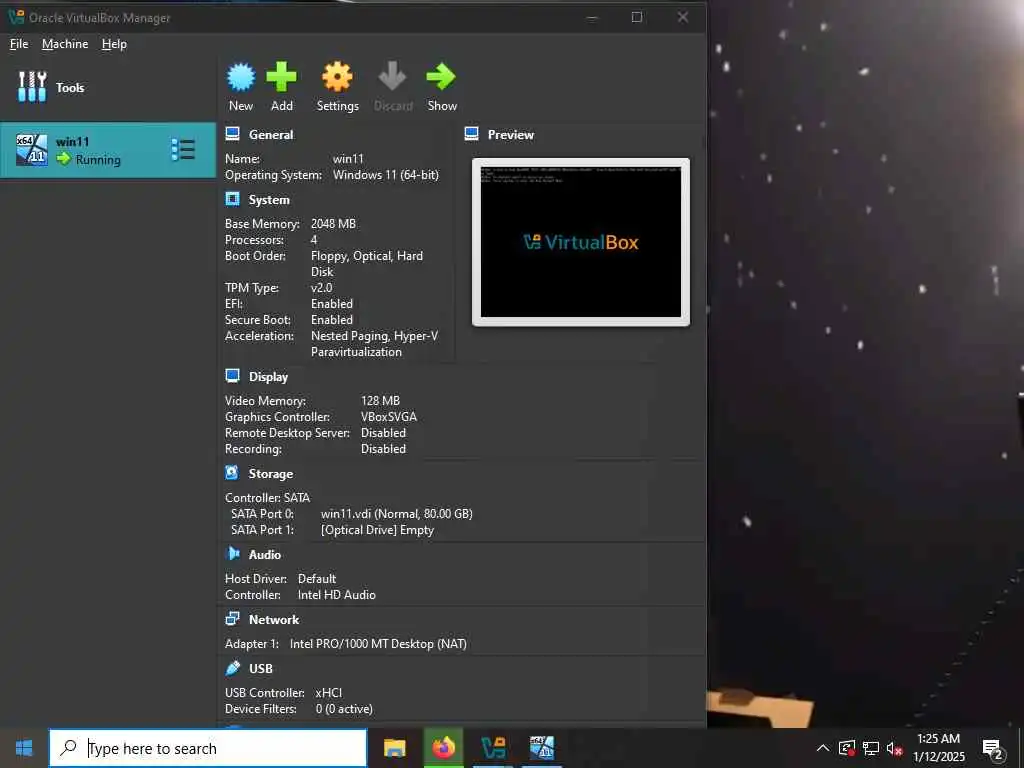Click the Windows 11 (64-bit) OS value
Image resolution: width=1024 pixels, height=768 pixels.
tap(386, 174)
